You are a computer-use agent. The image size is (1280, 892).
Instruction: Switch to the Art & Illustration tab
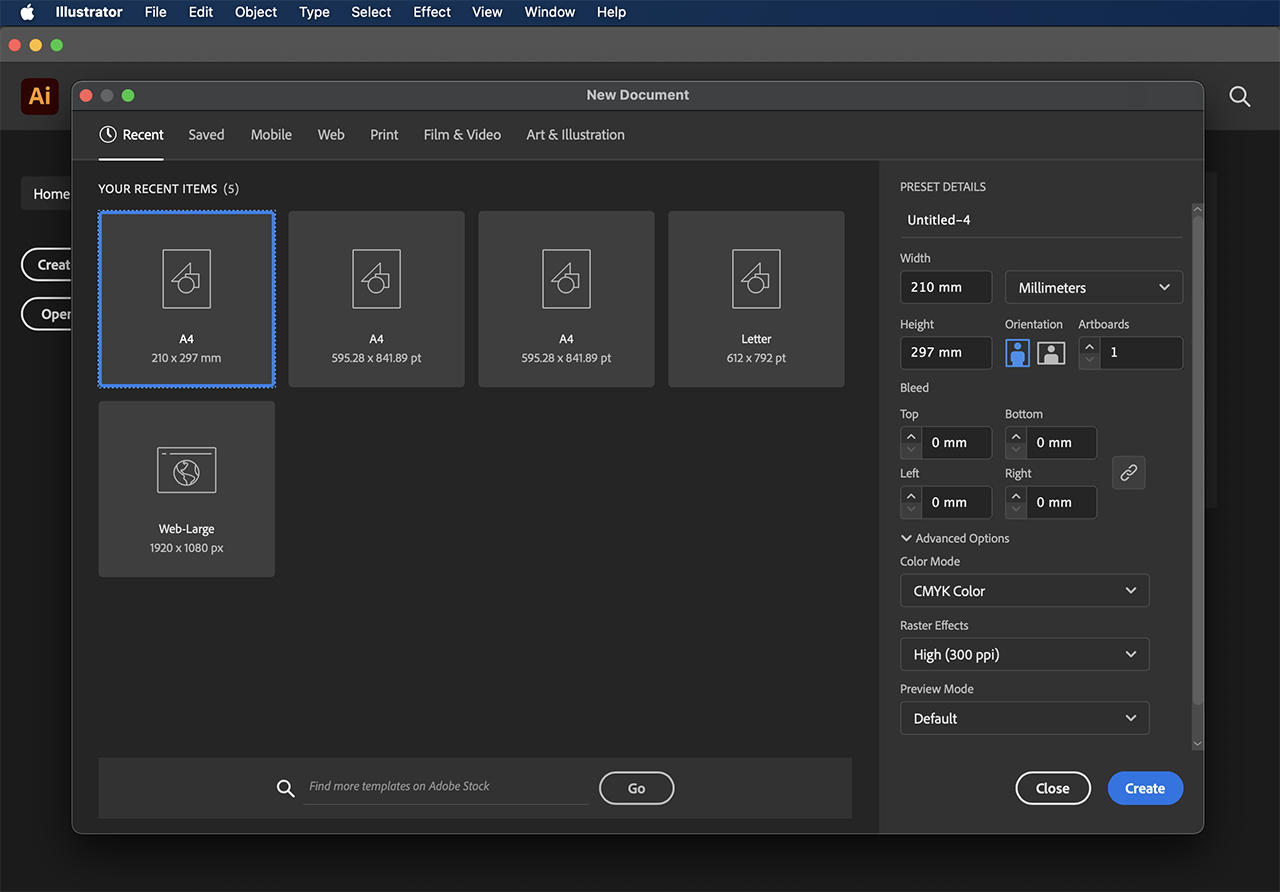[x=575, y=134]
